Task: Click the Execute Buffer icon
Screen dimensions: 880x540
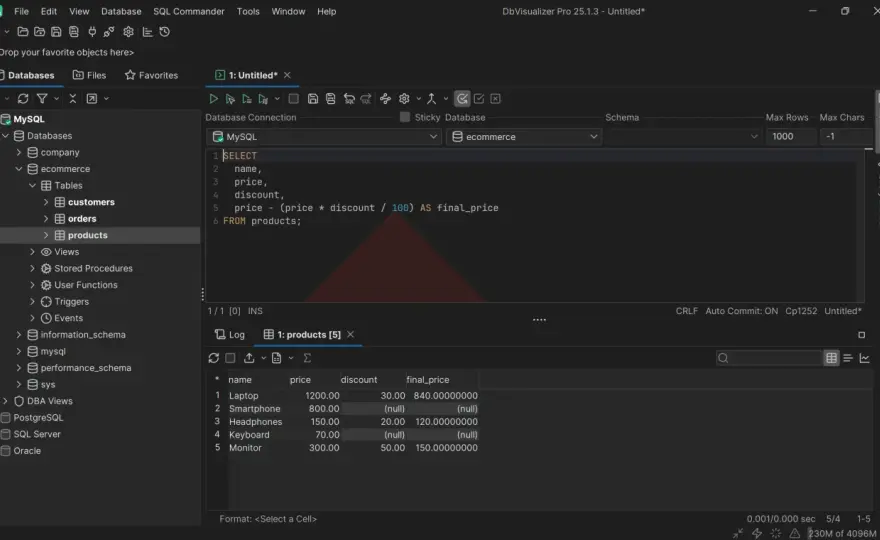Action: coord(246,99)
